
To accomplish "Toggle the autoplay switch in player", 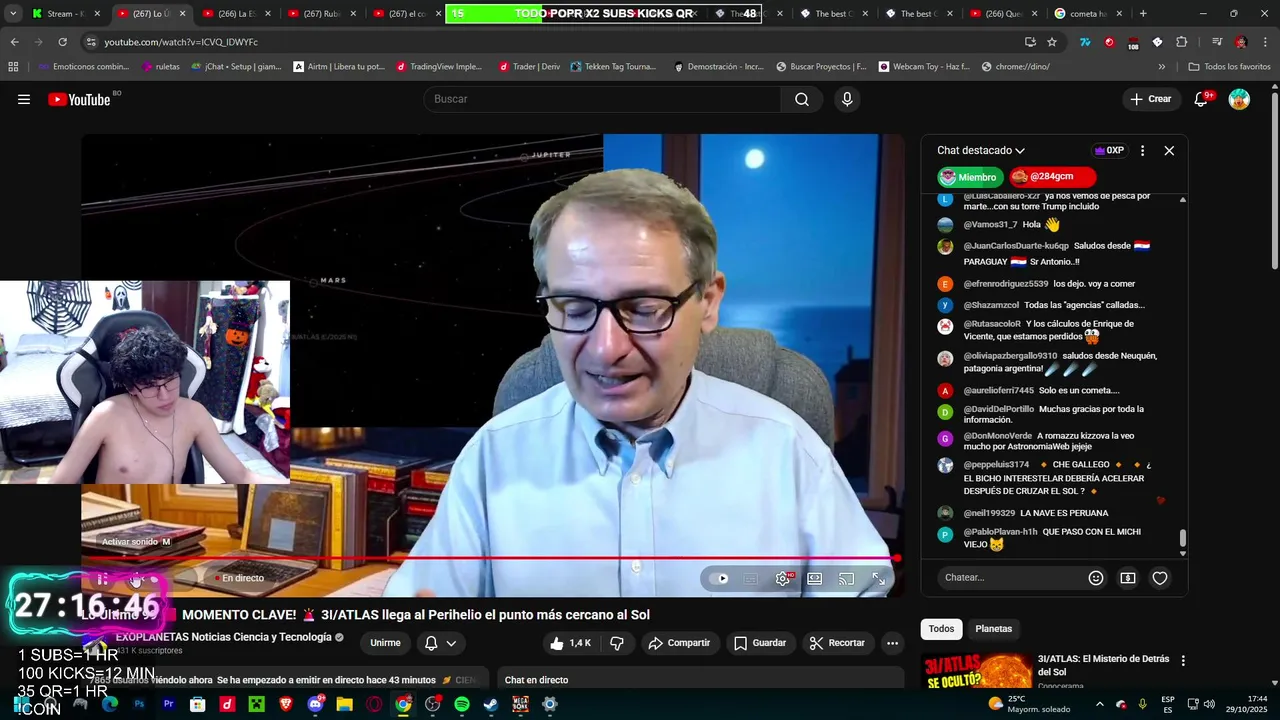I will [x=719, y=578].
